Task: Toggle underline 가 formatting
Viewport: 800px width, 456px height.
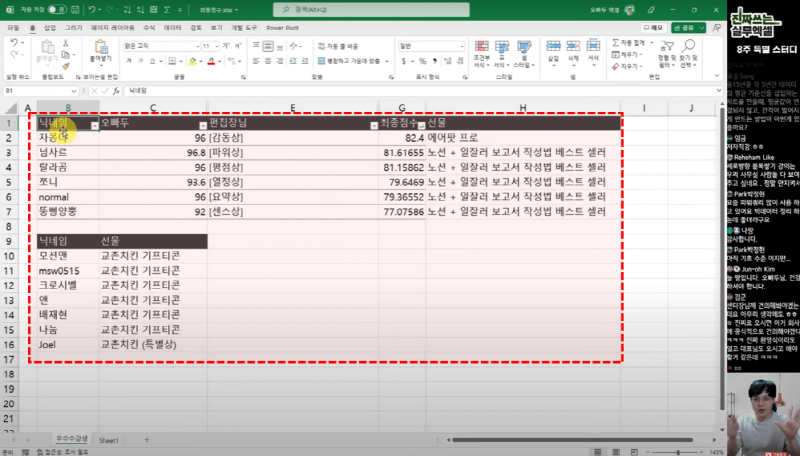Action: tap(152, 61)
